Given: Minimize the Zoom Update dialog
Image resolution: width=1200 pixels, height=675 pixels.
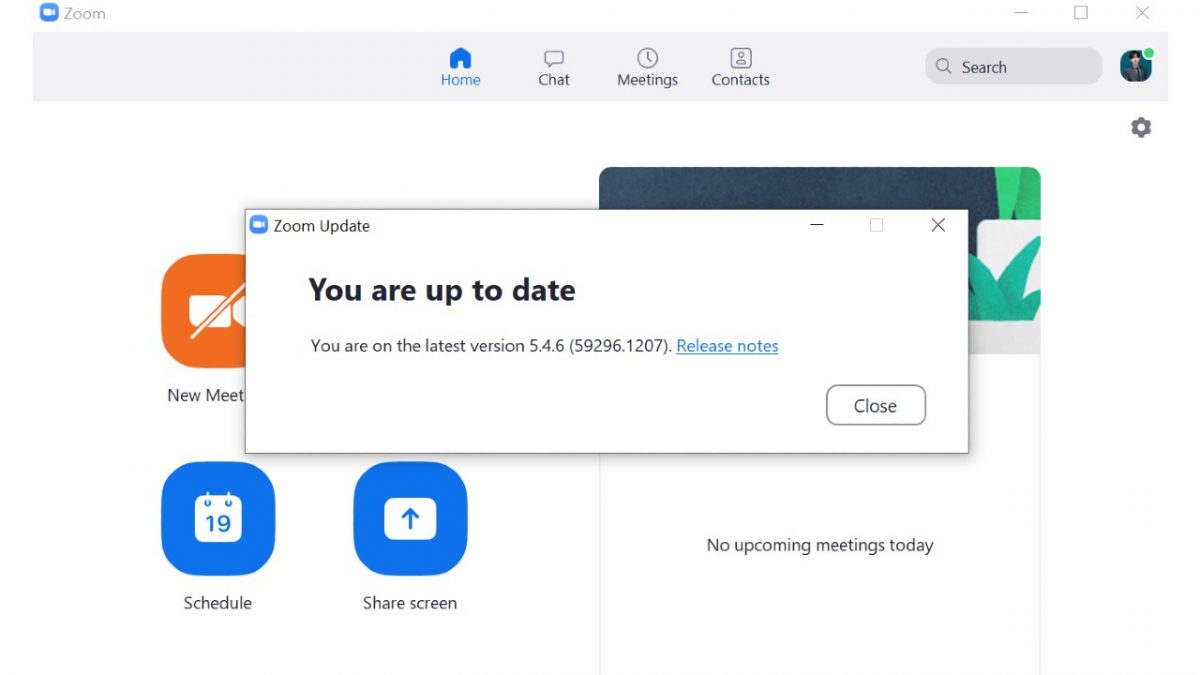Looking at the screenshot, I should pos(817,225).
